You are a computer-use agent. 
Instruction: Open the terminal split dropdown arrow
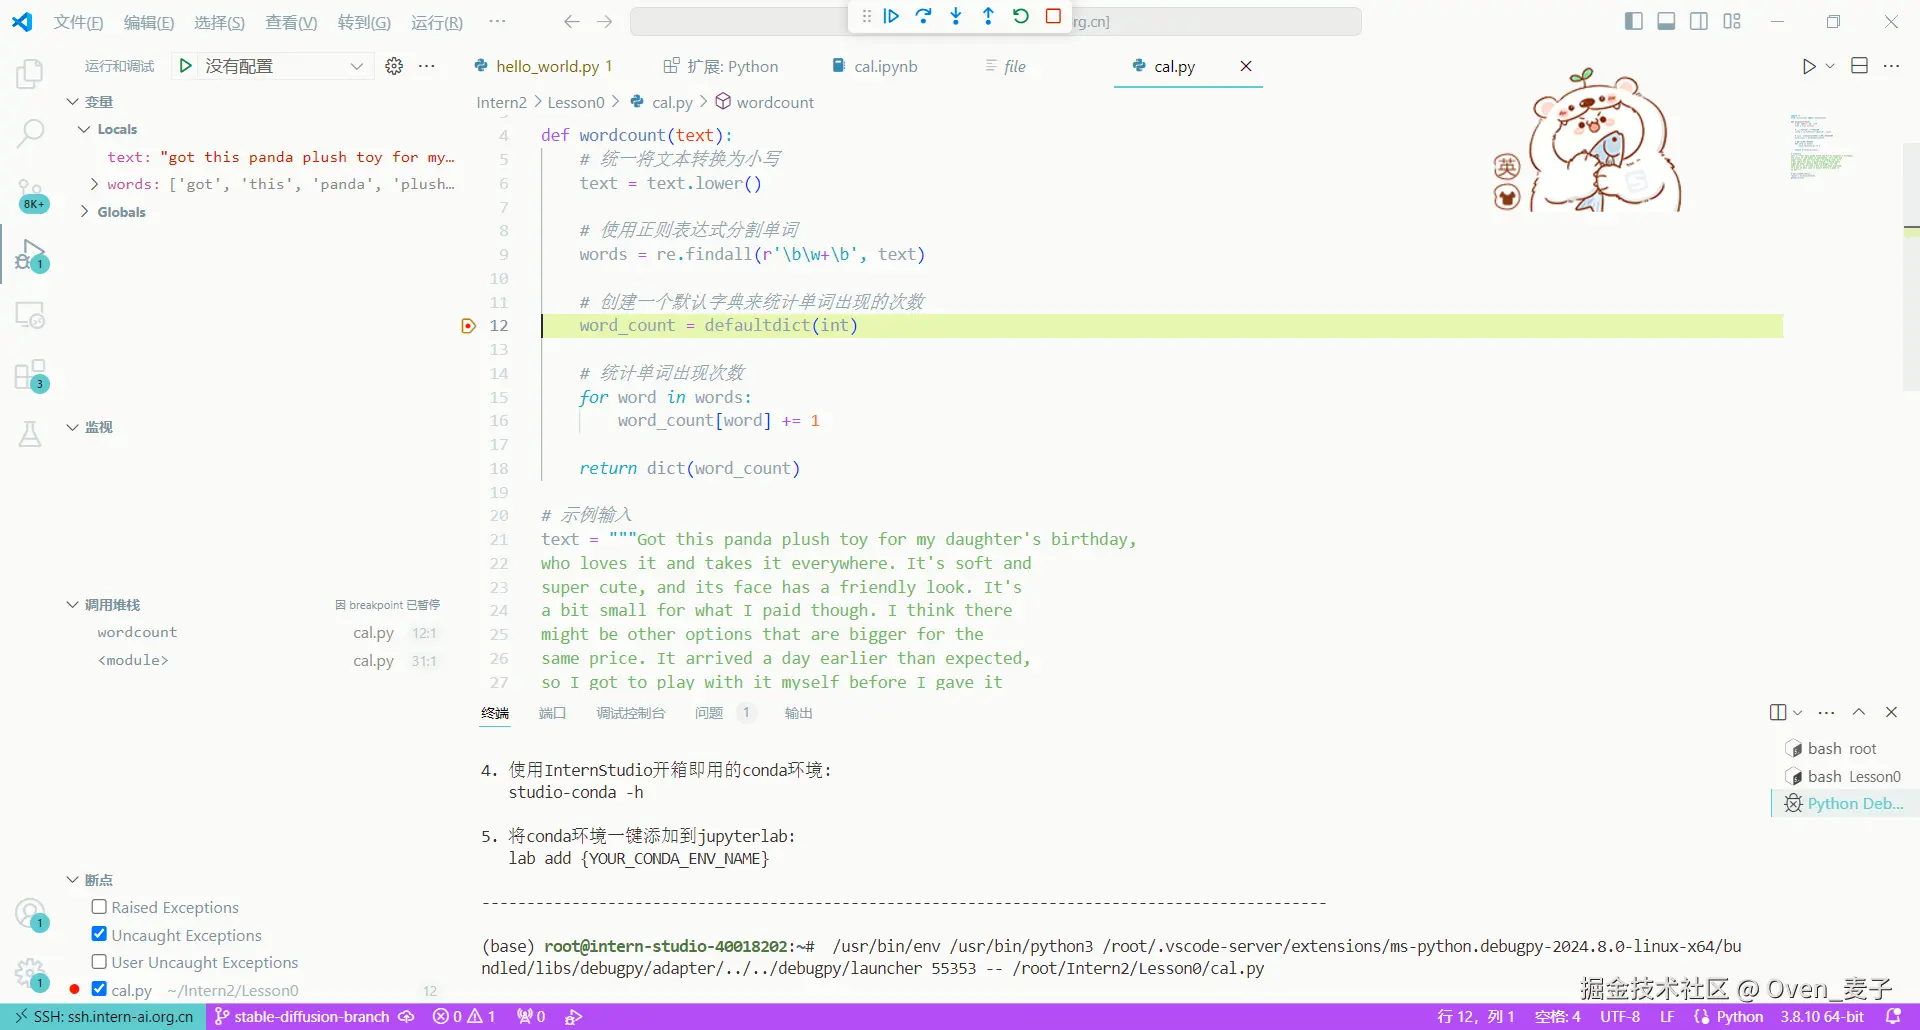(1798, 712)
